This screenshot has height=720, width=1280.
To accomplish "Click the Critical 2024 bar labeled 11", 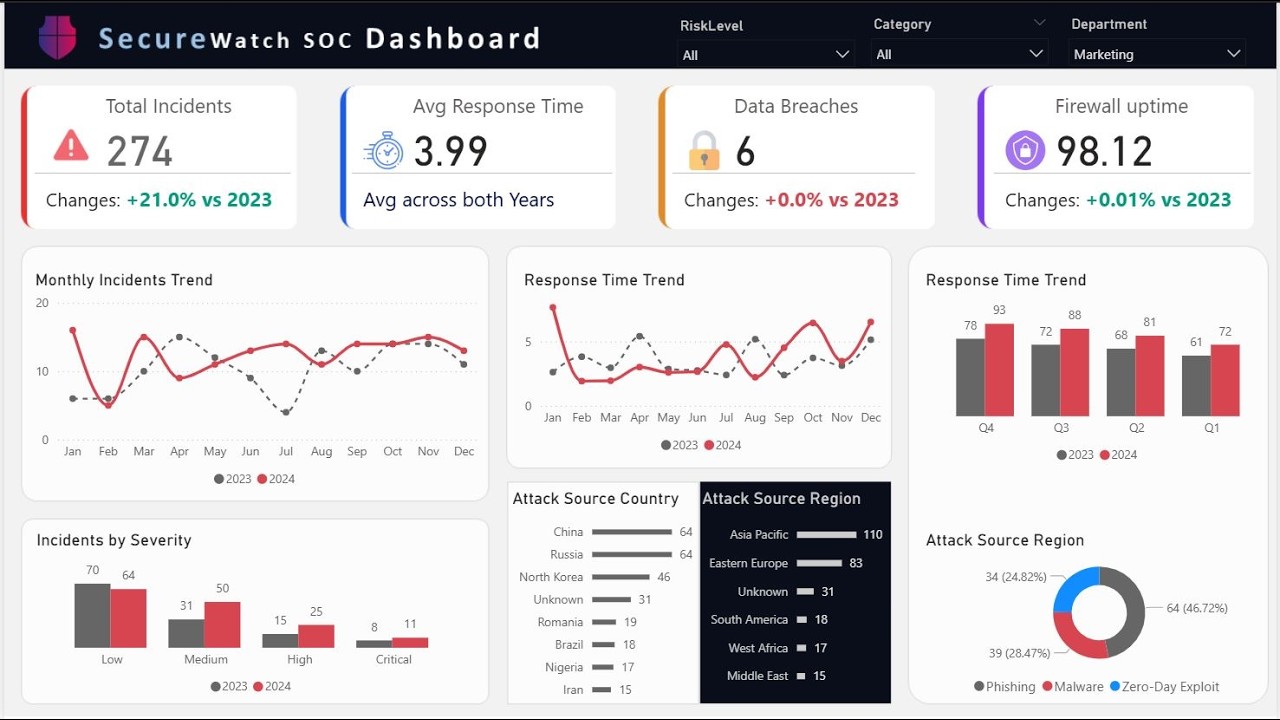I will 410,643.
